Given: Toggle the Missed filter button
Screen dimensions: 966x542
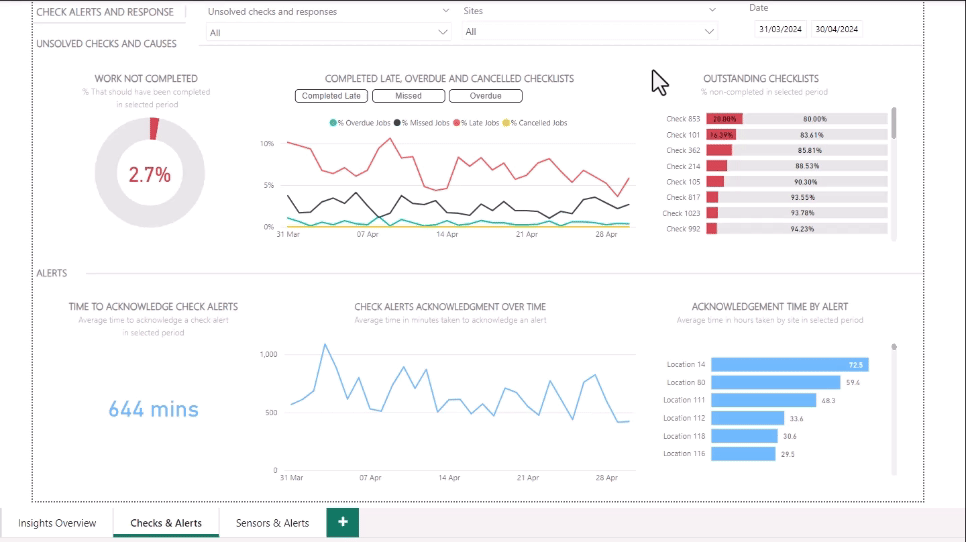Looking at the screenshot, I should [x=408, y=96].
